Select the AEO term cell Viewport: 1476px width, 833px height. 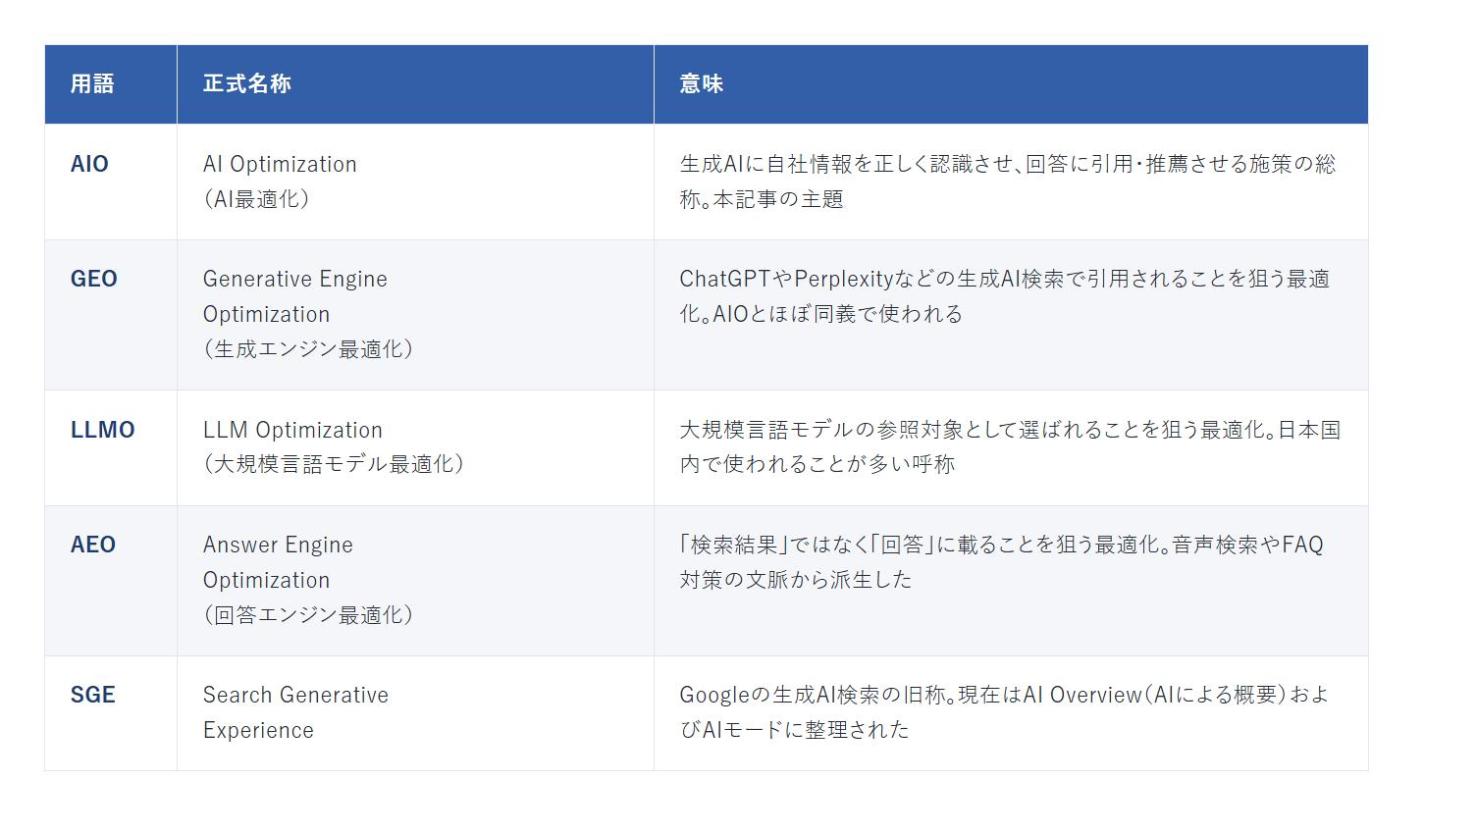click(x=111, y=581)
